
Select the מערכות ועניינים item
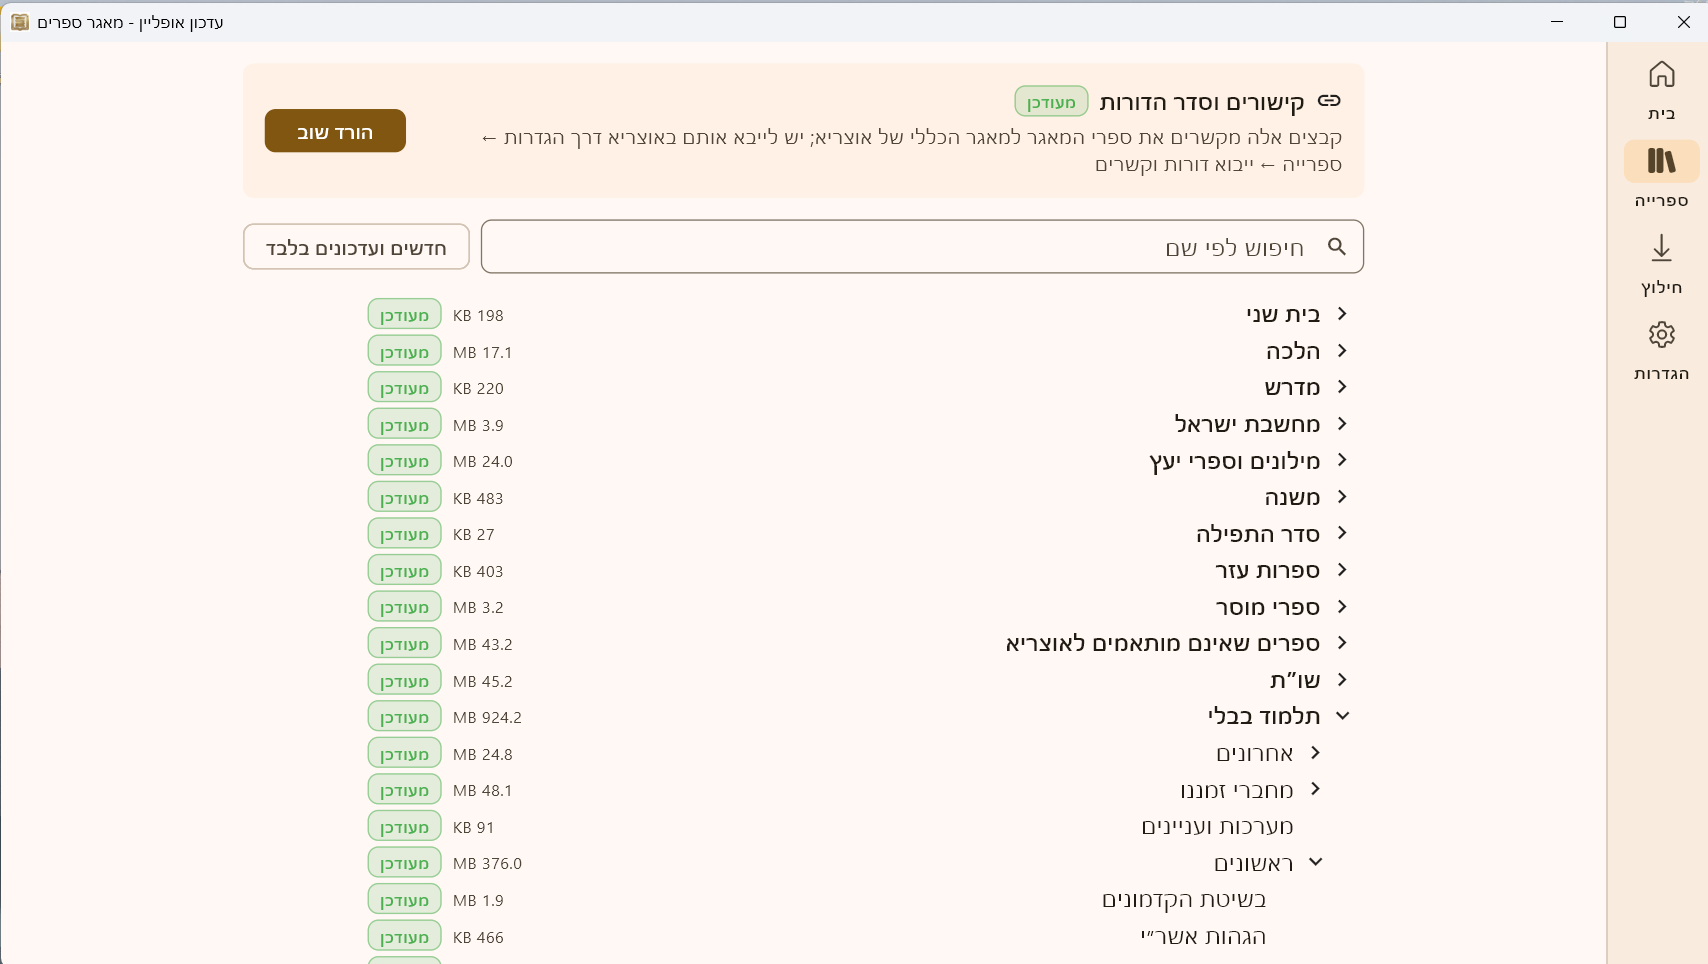click(x=1217, y=826)
